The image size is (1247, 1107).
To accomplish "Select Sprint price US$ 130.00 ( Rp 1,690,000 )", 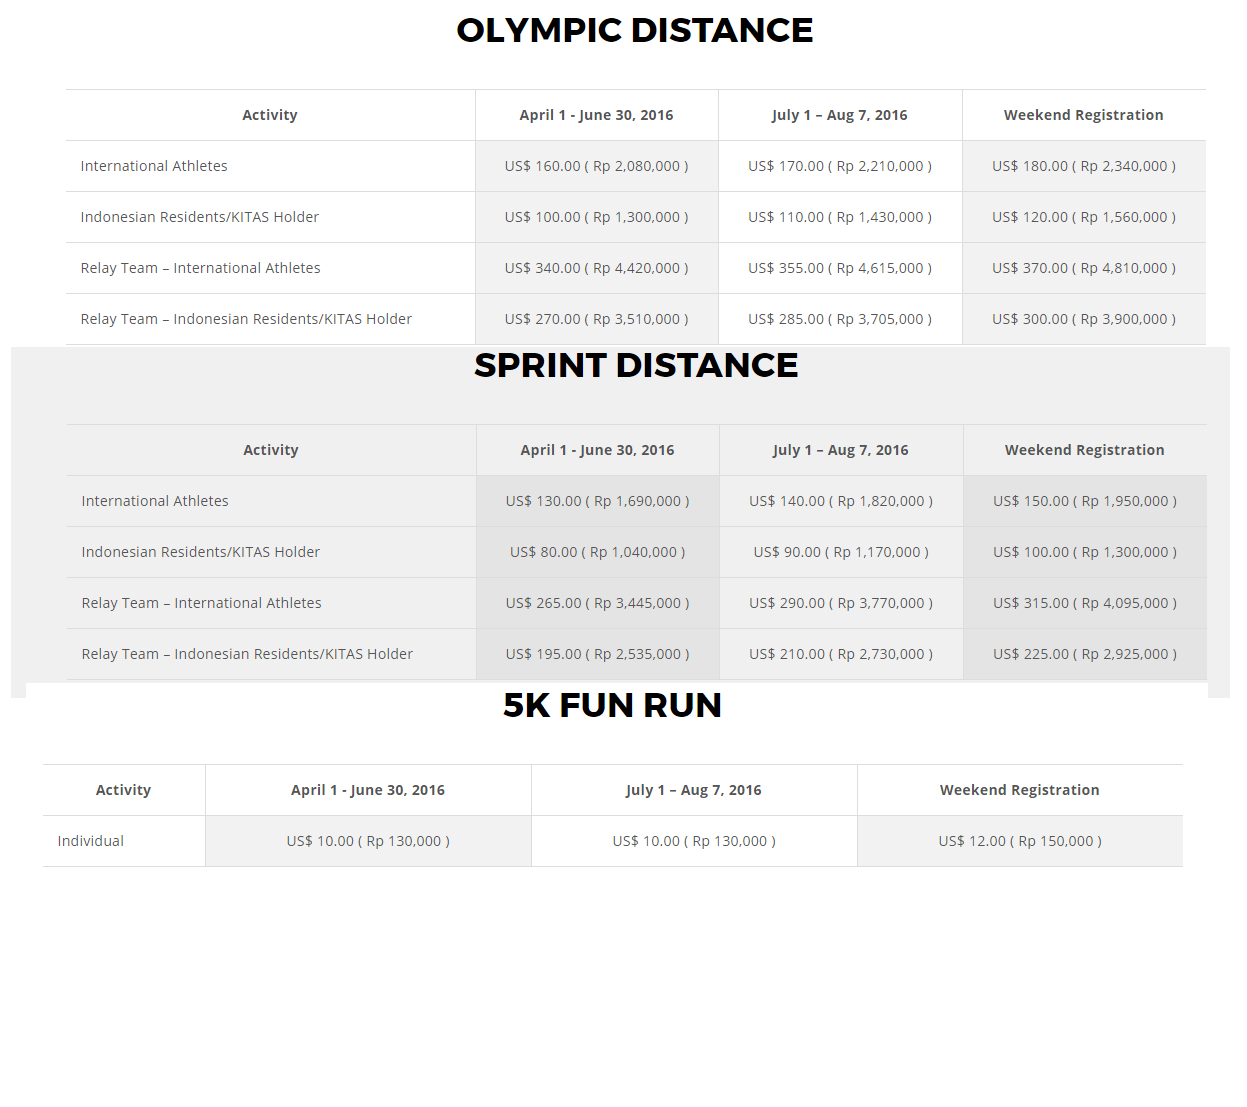I will 597,501.
